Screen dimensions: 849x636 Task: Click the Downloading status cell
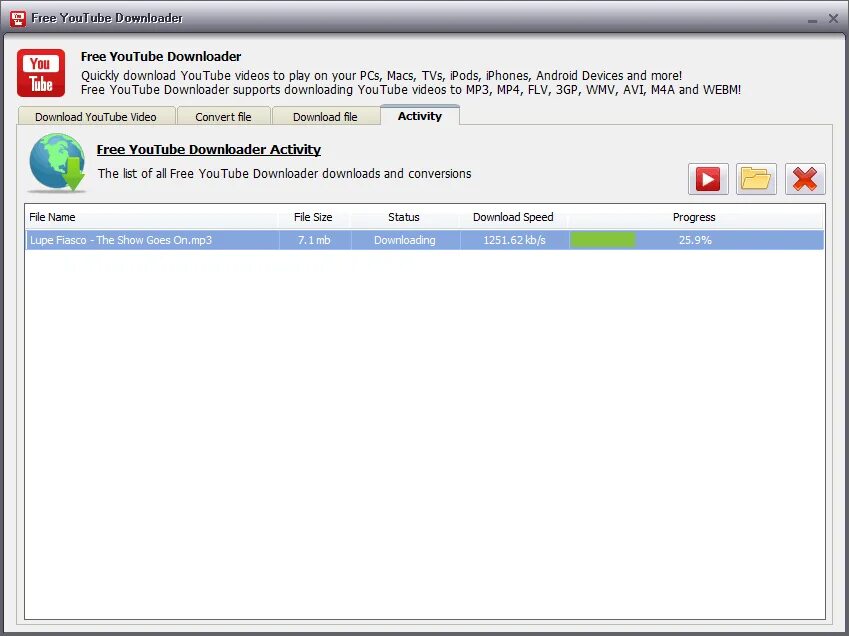pyautogui.click(x=404, y=240)
